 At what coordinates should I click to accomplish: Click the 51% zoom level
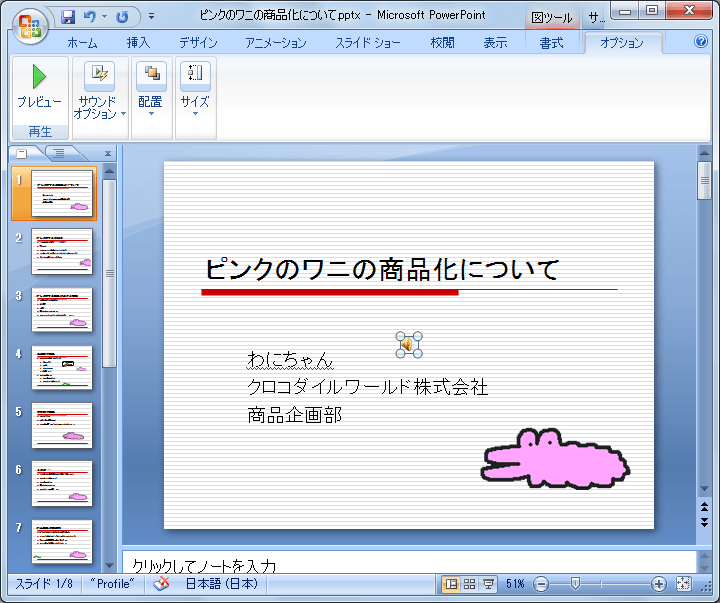tap(515, 584)
